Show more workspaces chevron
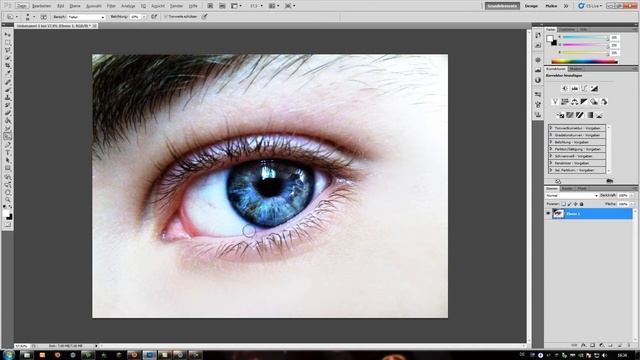 (566, 6)
